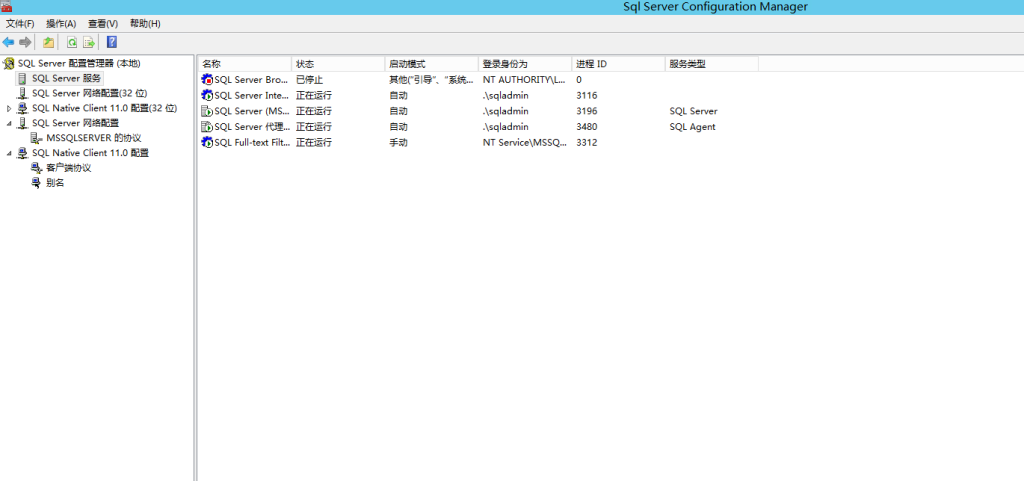Click the blue Back arrow in toolbar
Screen dimensions: 1024x481
8,42
